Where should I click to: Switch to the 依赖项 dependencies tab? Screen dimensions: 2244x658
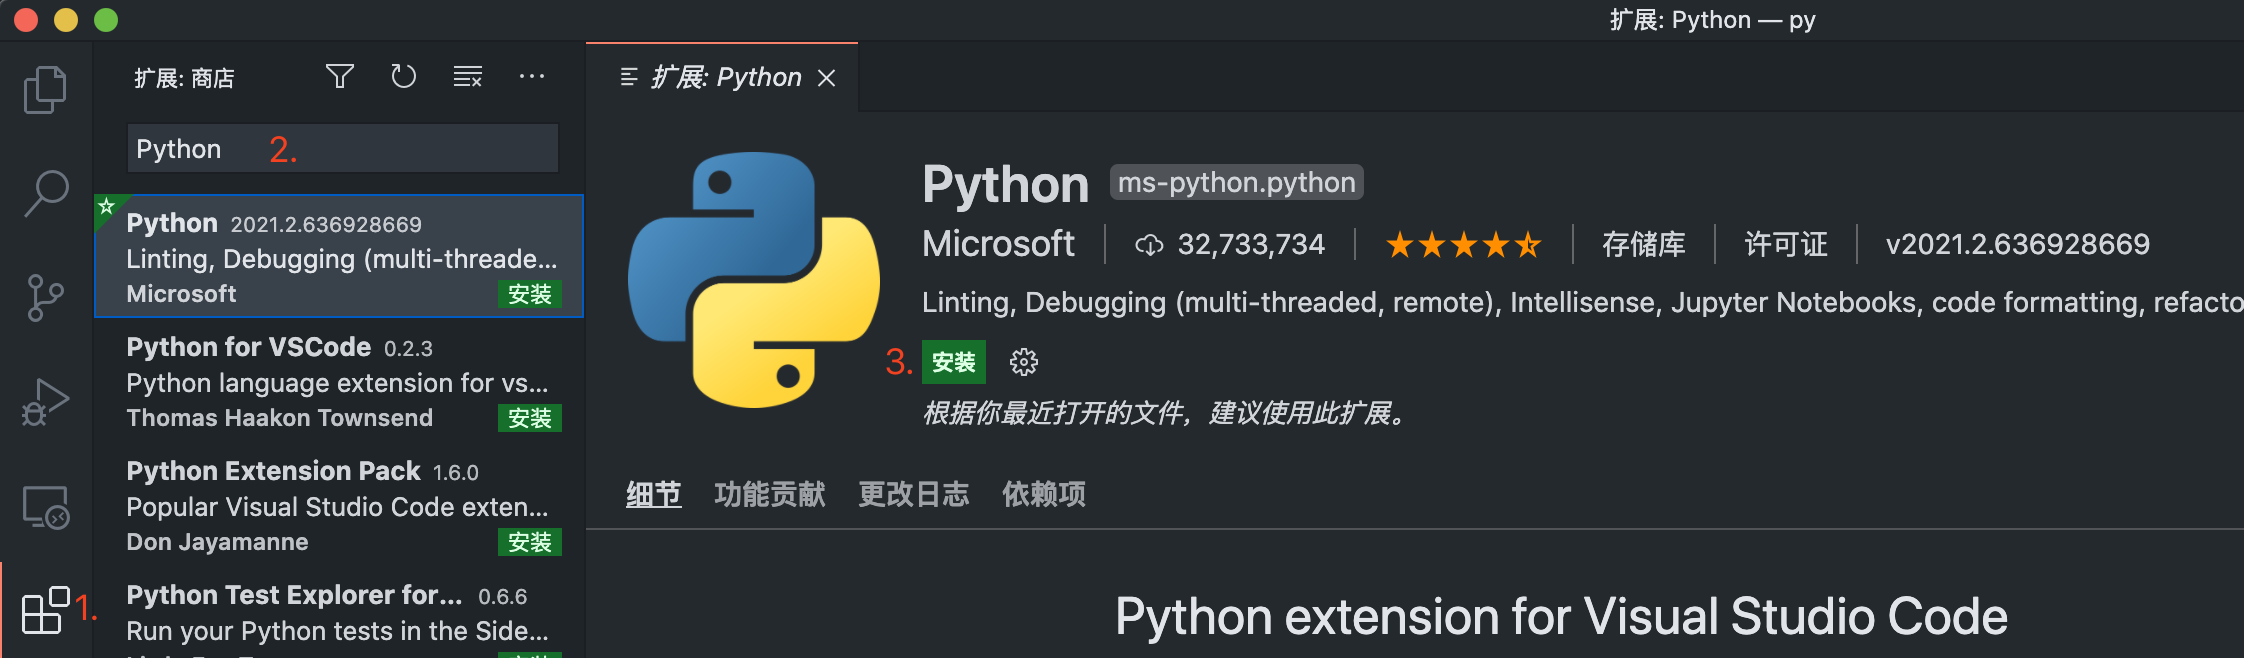(1044, 494)
